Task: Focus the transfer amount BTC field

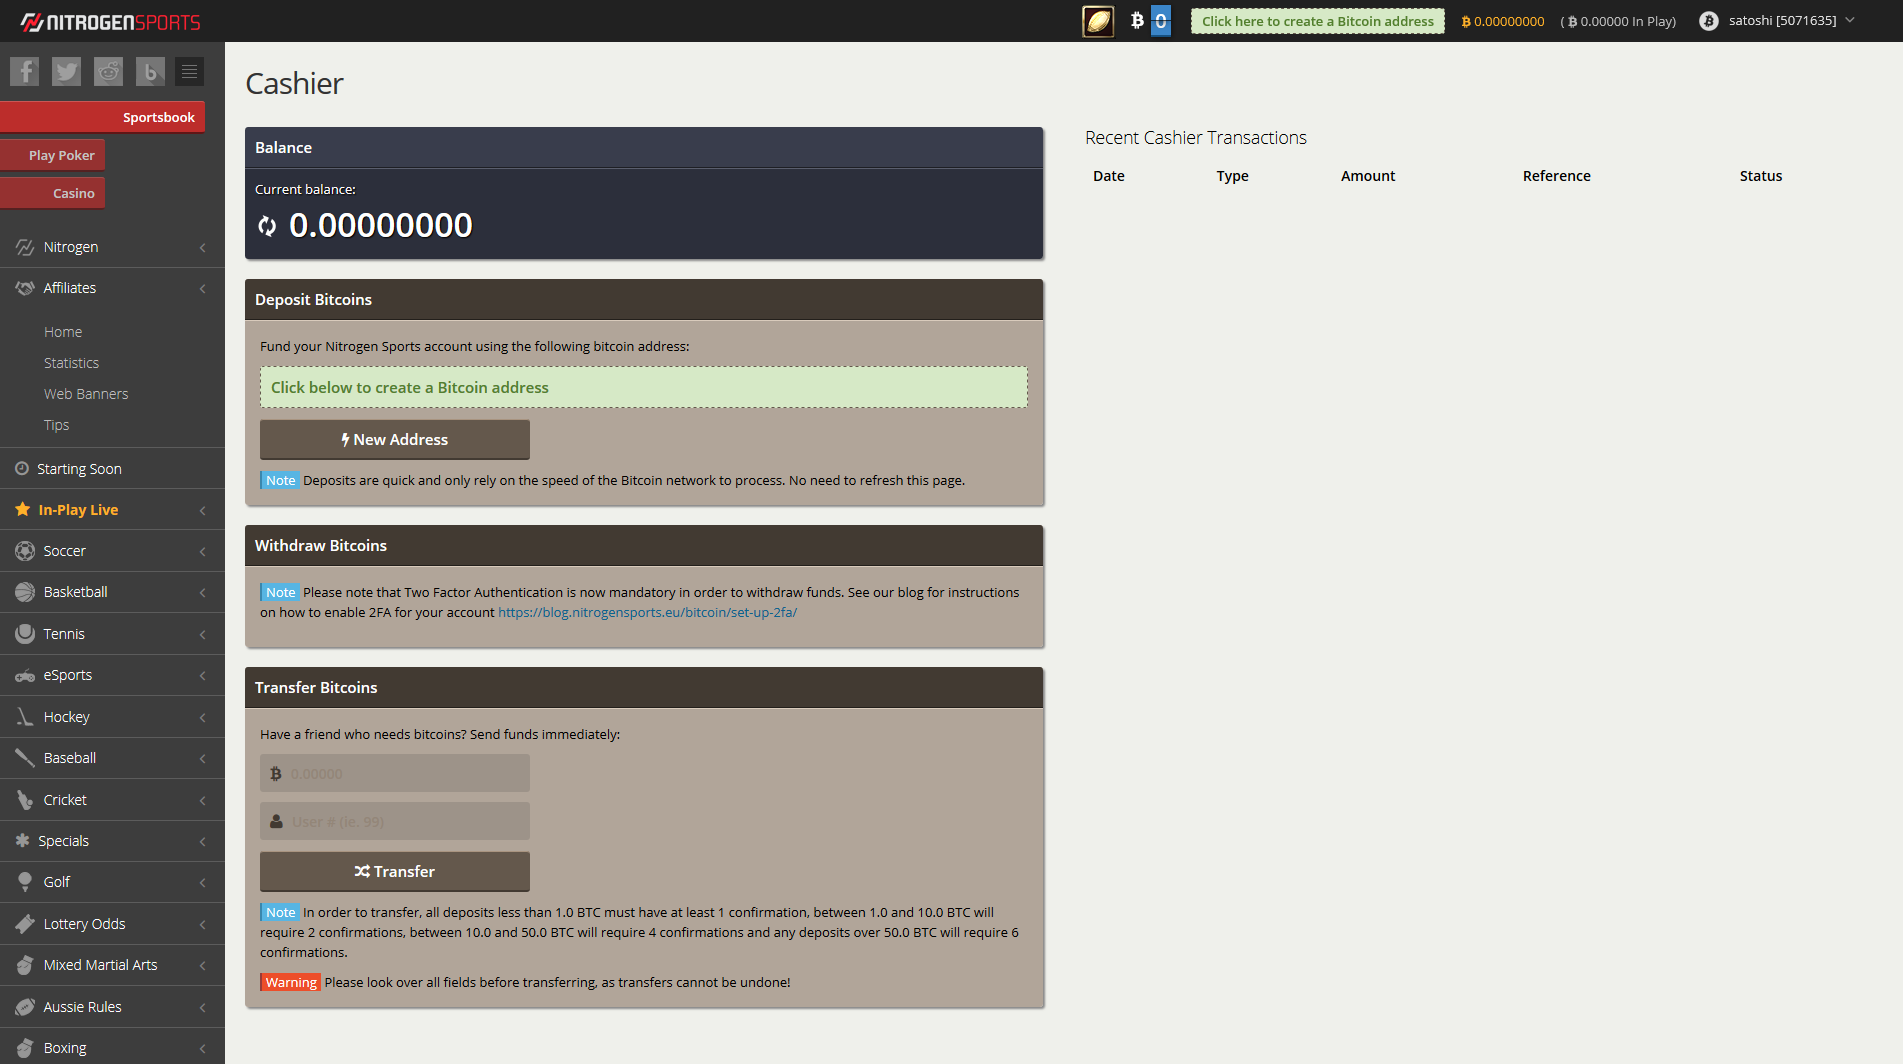Action: pyautogui.click(x=395, y=773)
